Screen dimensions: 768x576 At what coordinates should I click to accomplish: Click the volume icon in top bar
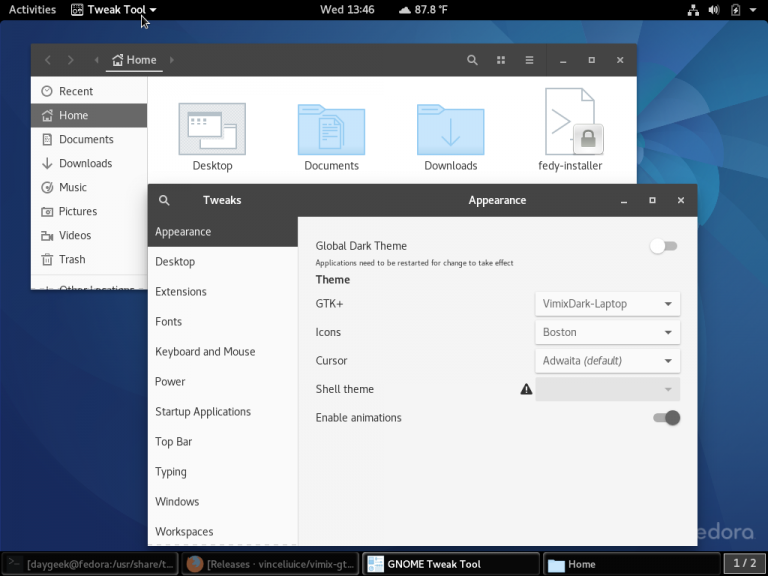[713, 10]
